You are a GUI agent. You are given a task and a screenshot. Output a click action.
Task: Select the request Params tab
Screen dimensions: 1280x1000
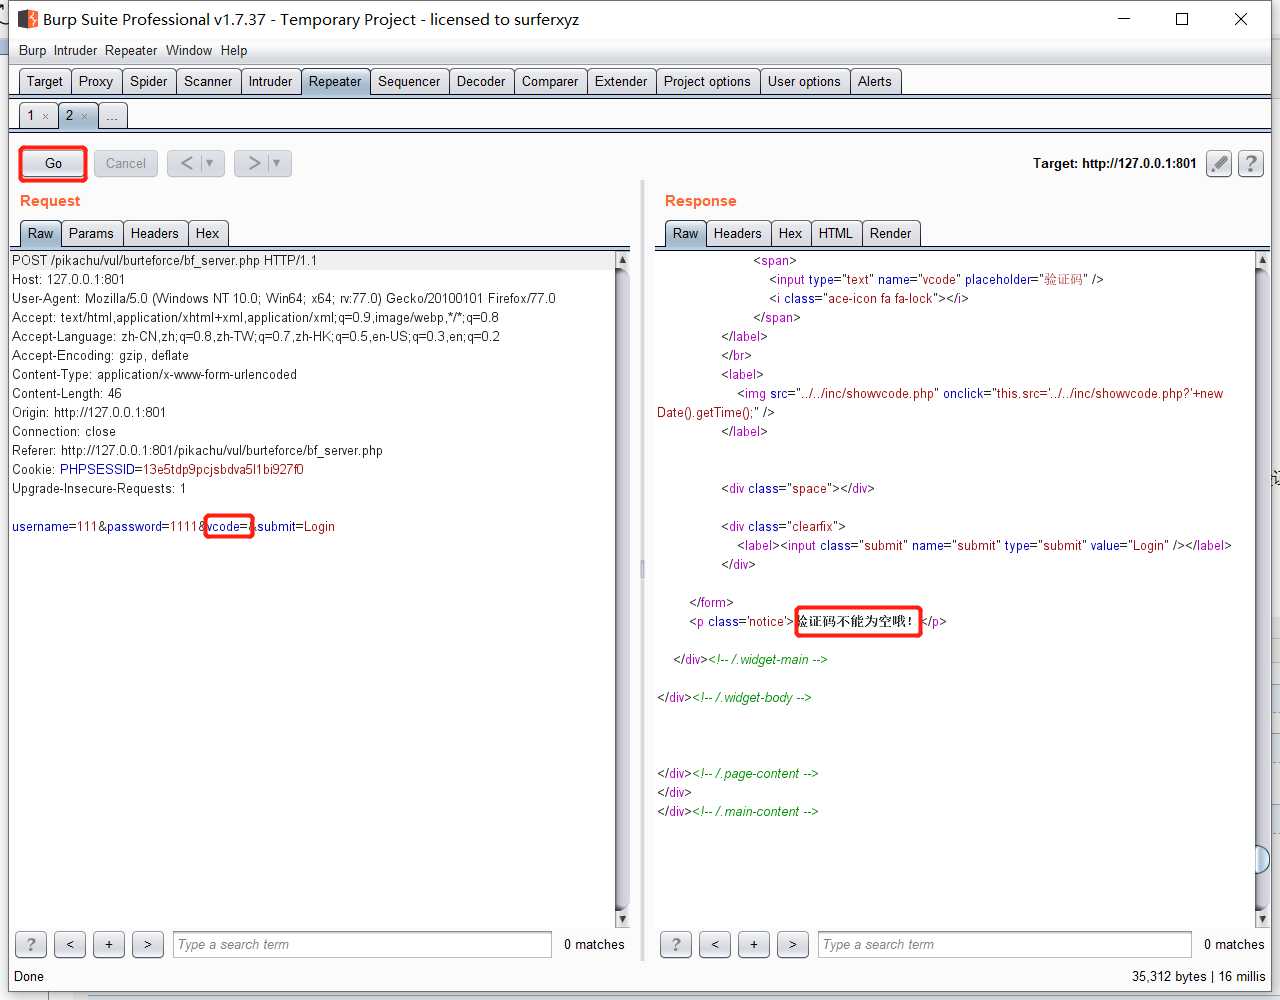(91, 233)
